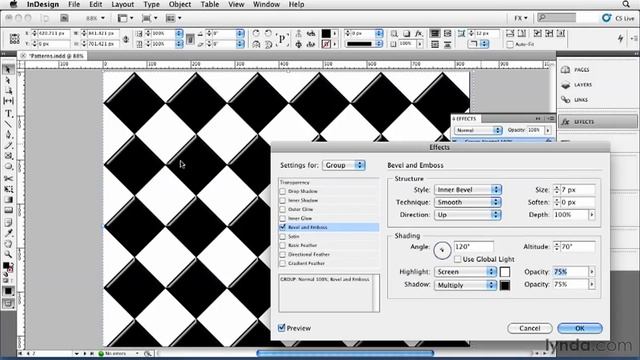Select the Ellipse tool
Viewport: 640px width, 360px height.
8,167
